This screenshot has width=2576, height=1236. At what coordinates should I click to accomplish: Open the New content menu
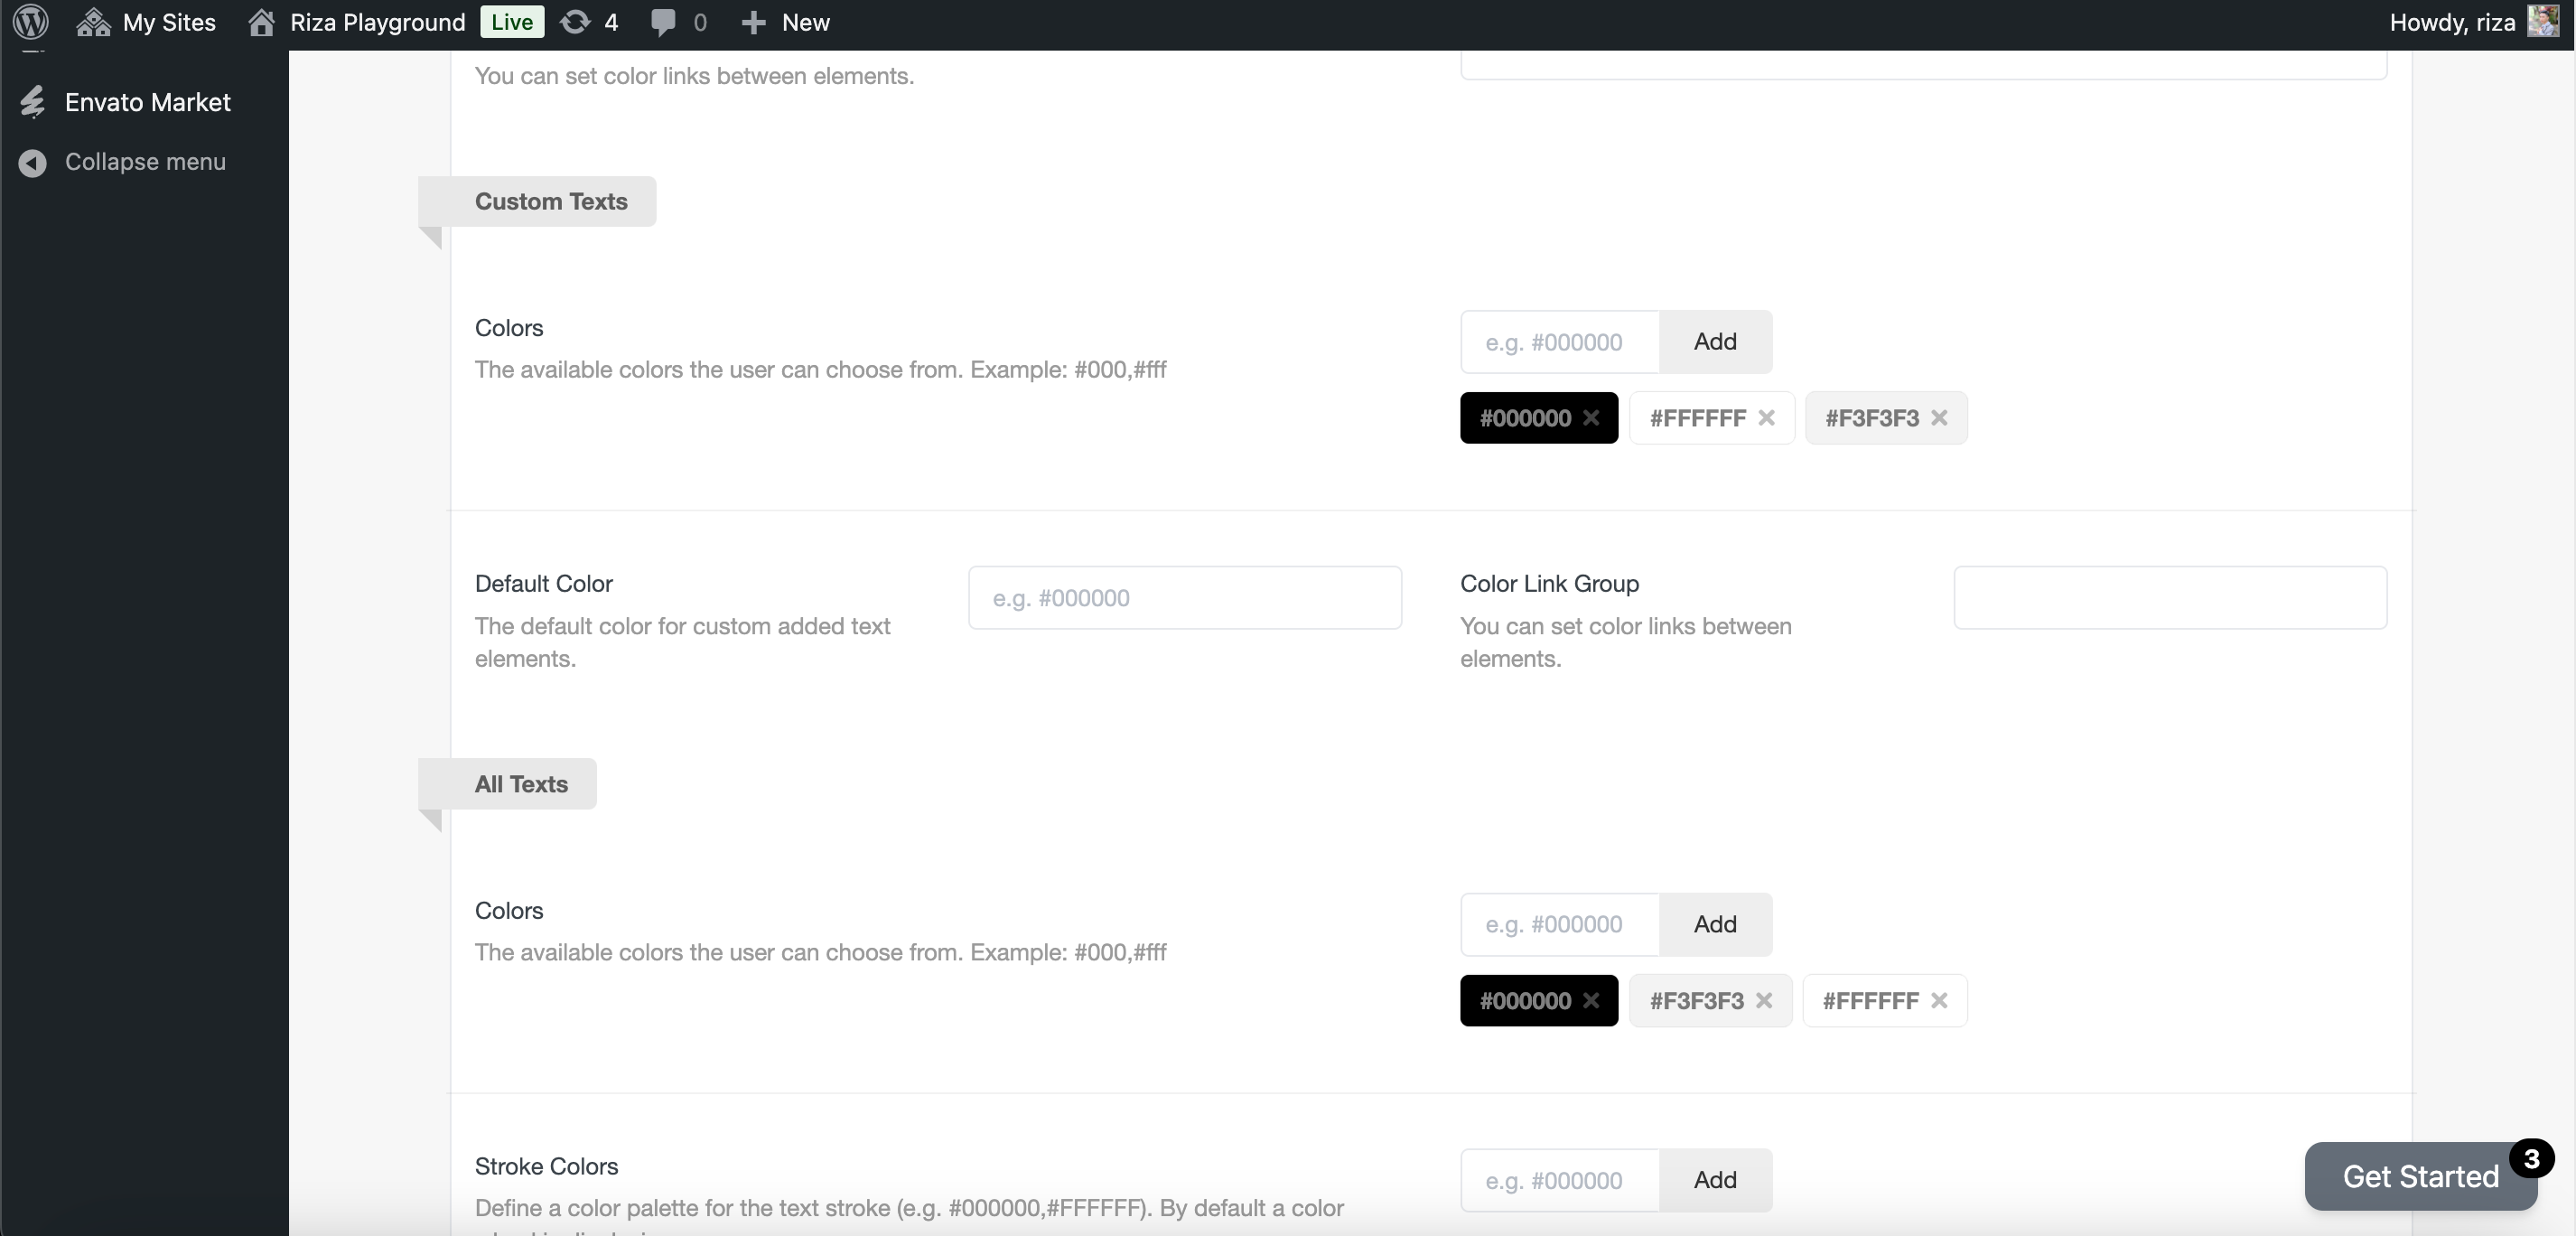click(x=786, y=22)
